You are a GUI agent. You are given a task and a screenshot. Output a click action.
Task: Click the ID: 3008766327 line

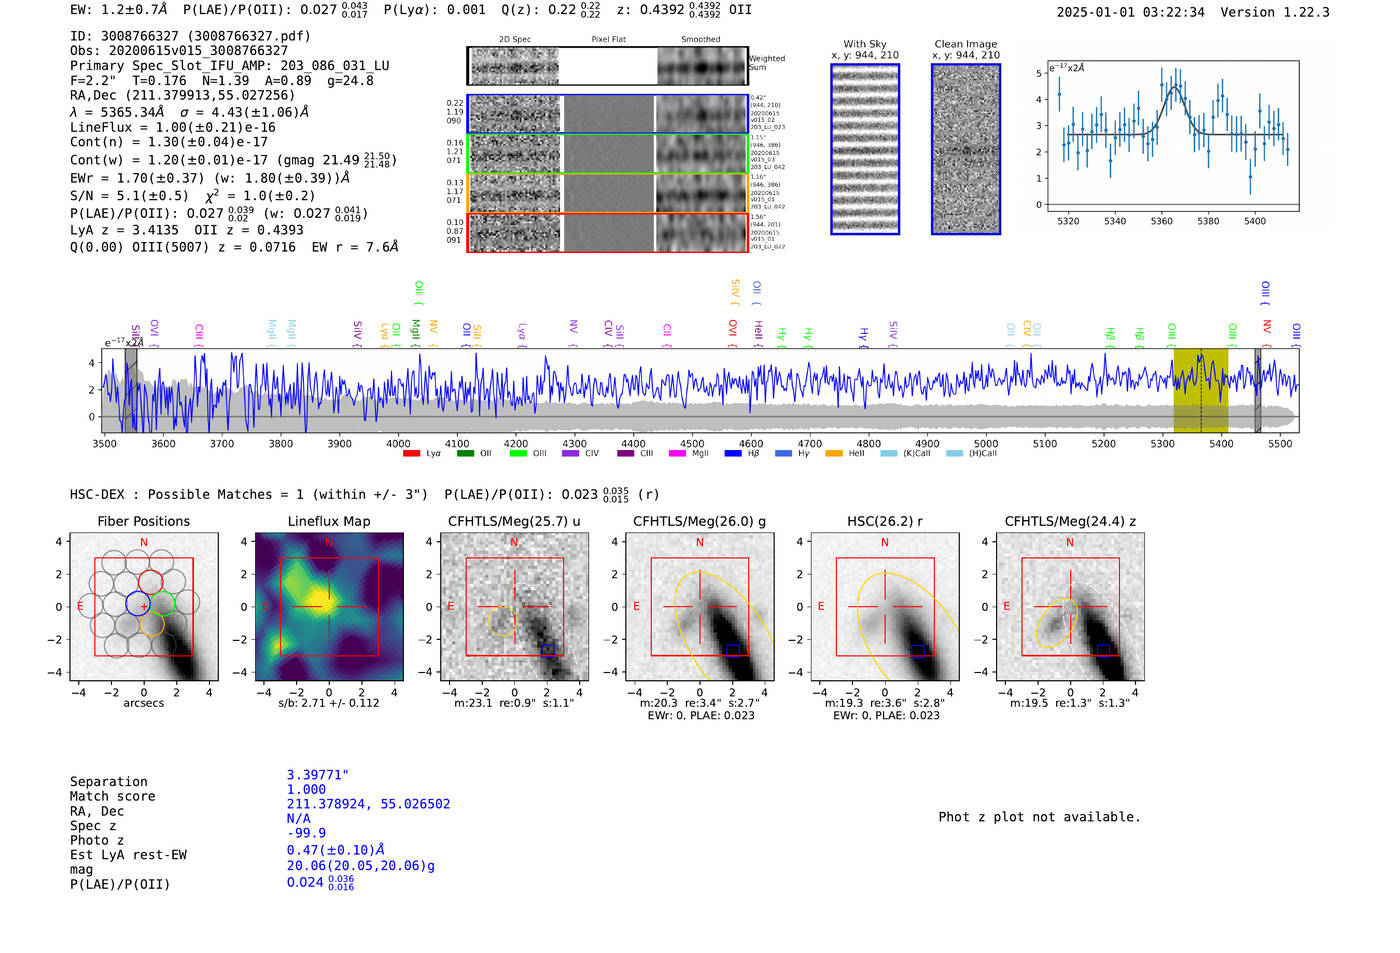190,36
